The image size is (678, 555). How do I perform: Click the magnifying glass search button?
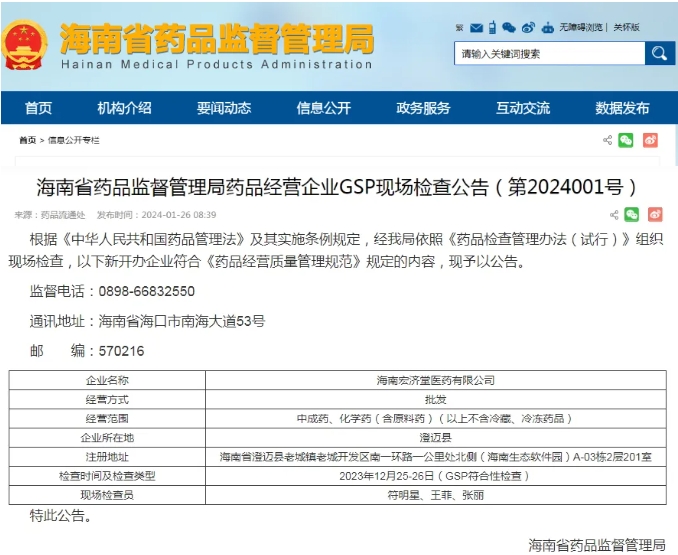[660, 53]
